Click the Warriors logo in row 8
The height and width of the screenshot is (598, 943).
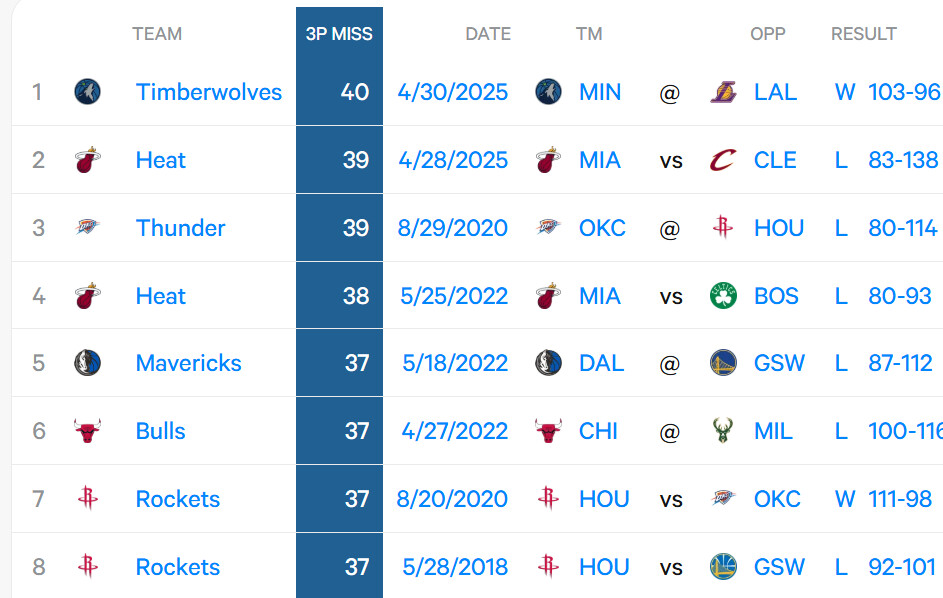723,567
